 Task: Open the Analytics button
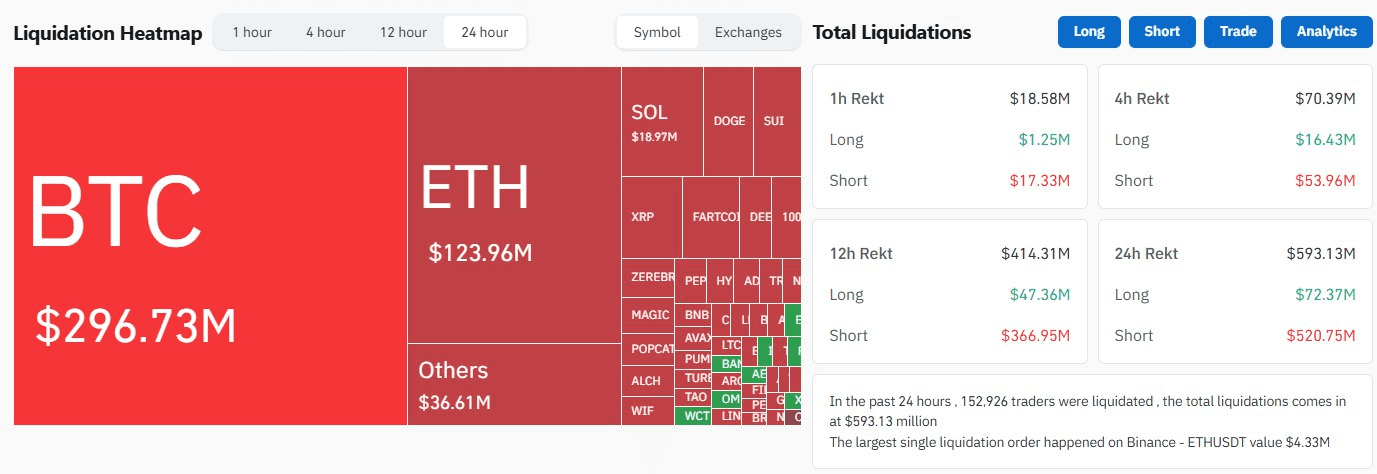point(1326,31)
